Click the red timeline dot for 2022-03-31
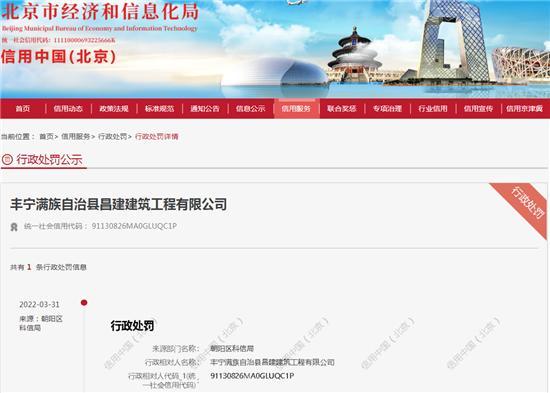 click(x=84, y=302)
